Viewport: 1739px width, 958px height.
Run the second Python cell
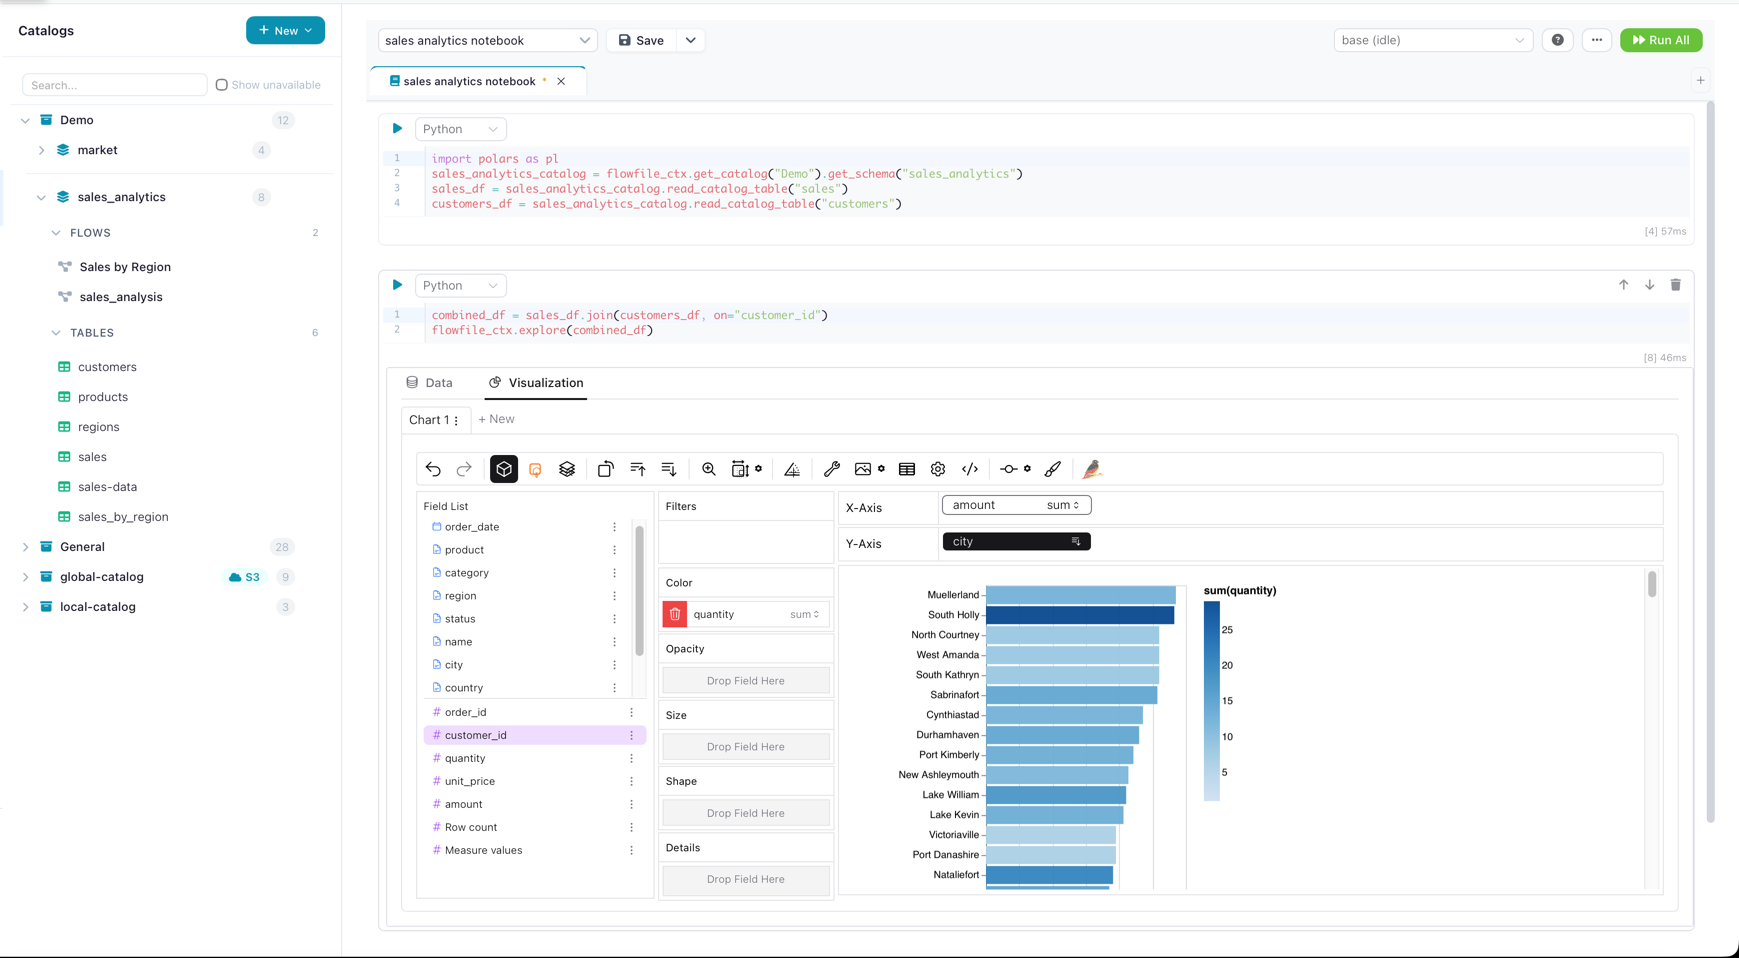[x=397, y=285]
